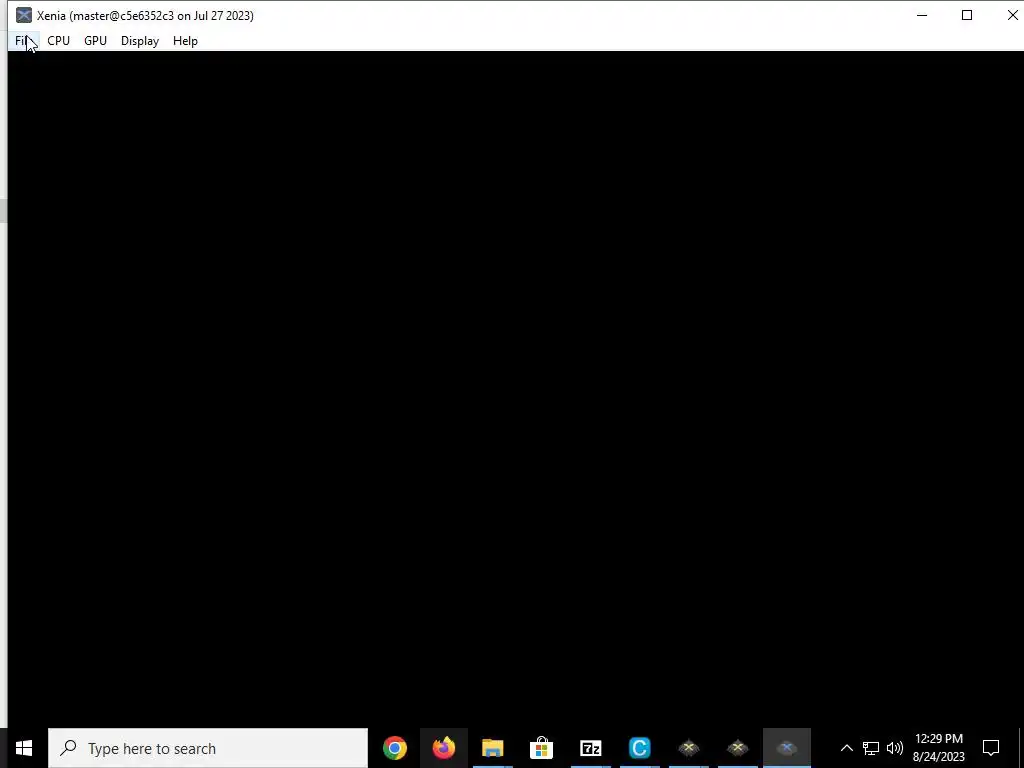Open the CPU menu
The height and width of the screenshot is (768, 1024).
click(58, 40)
